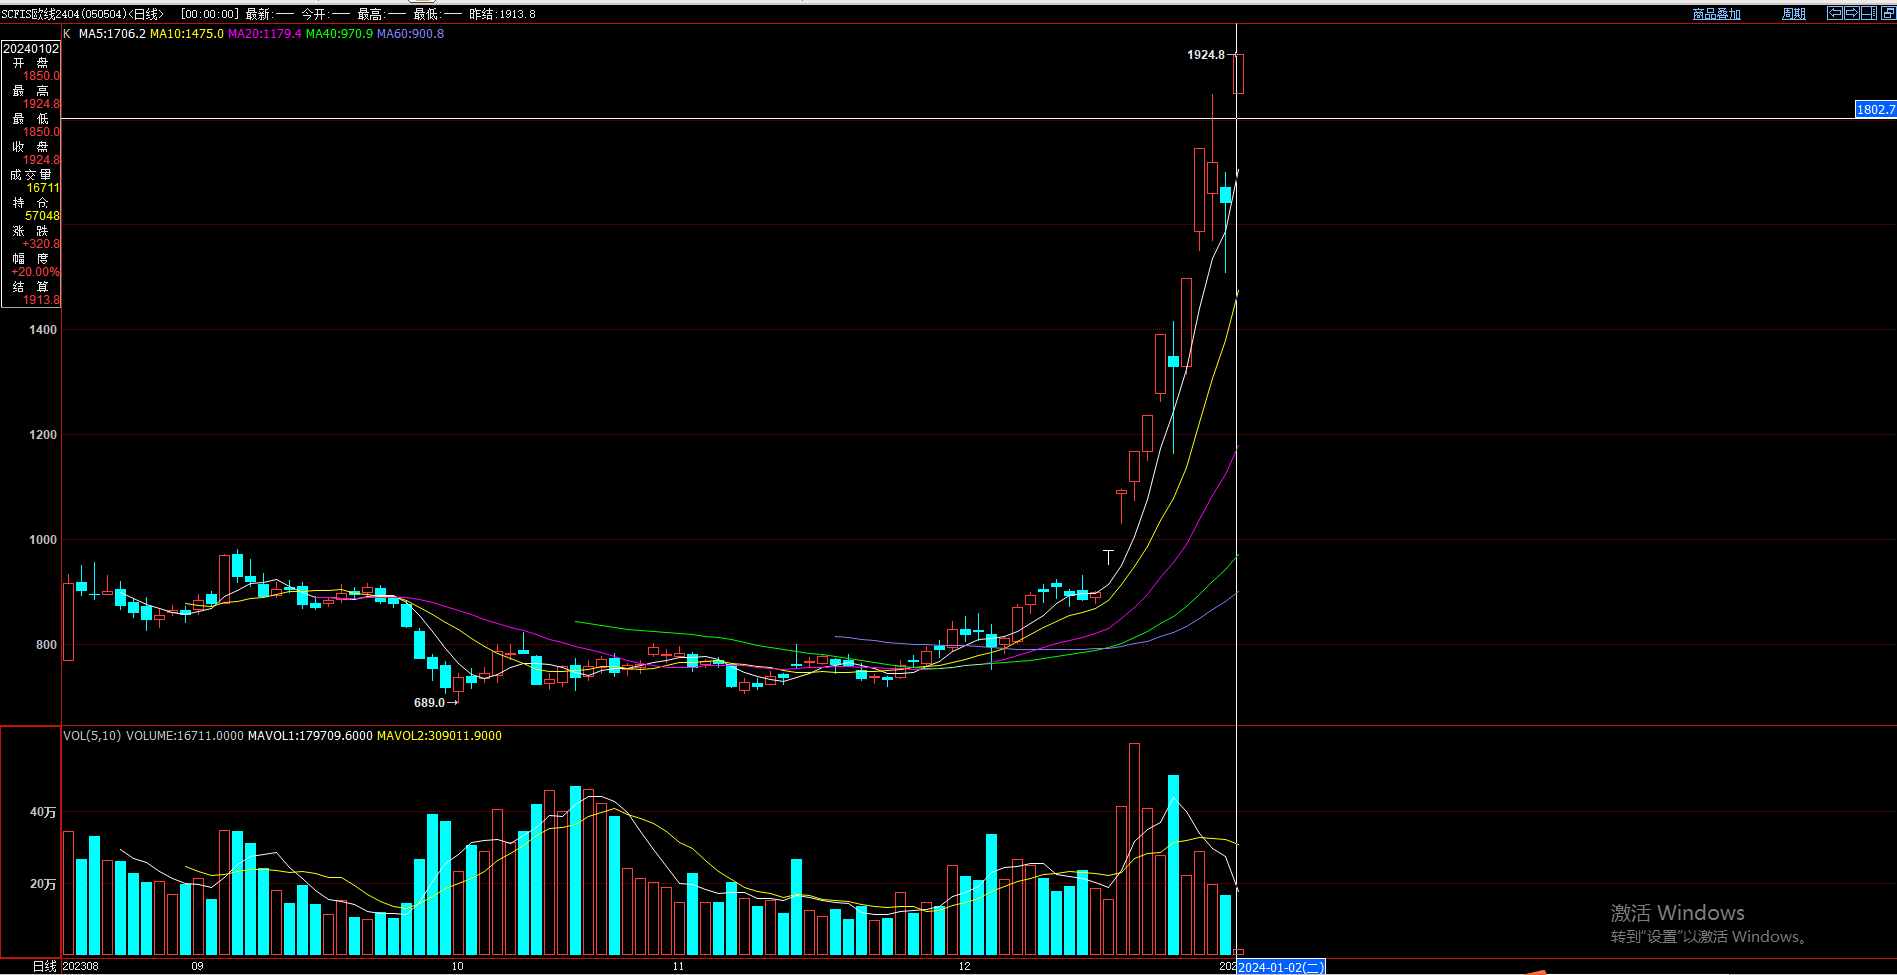Click the 689.0 low price marker
The width and height of the screenshot is (1897, 975).
point(429,703)
